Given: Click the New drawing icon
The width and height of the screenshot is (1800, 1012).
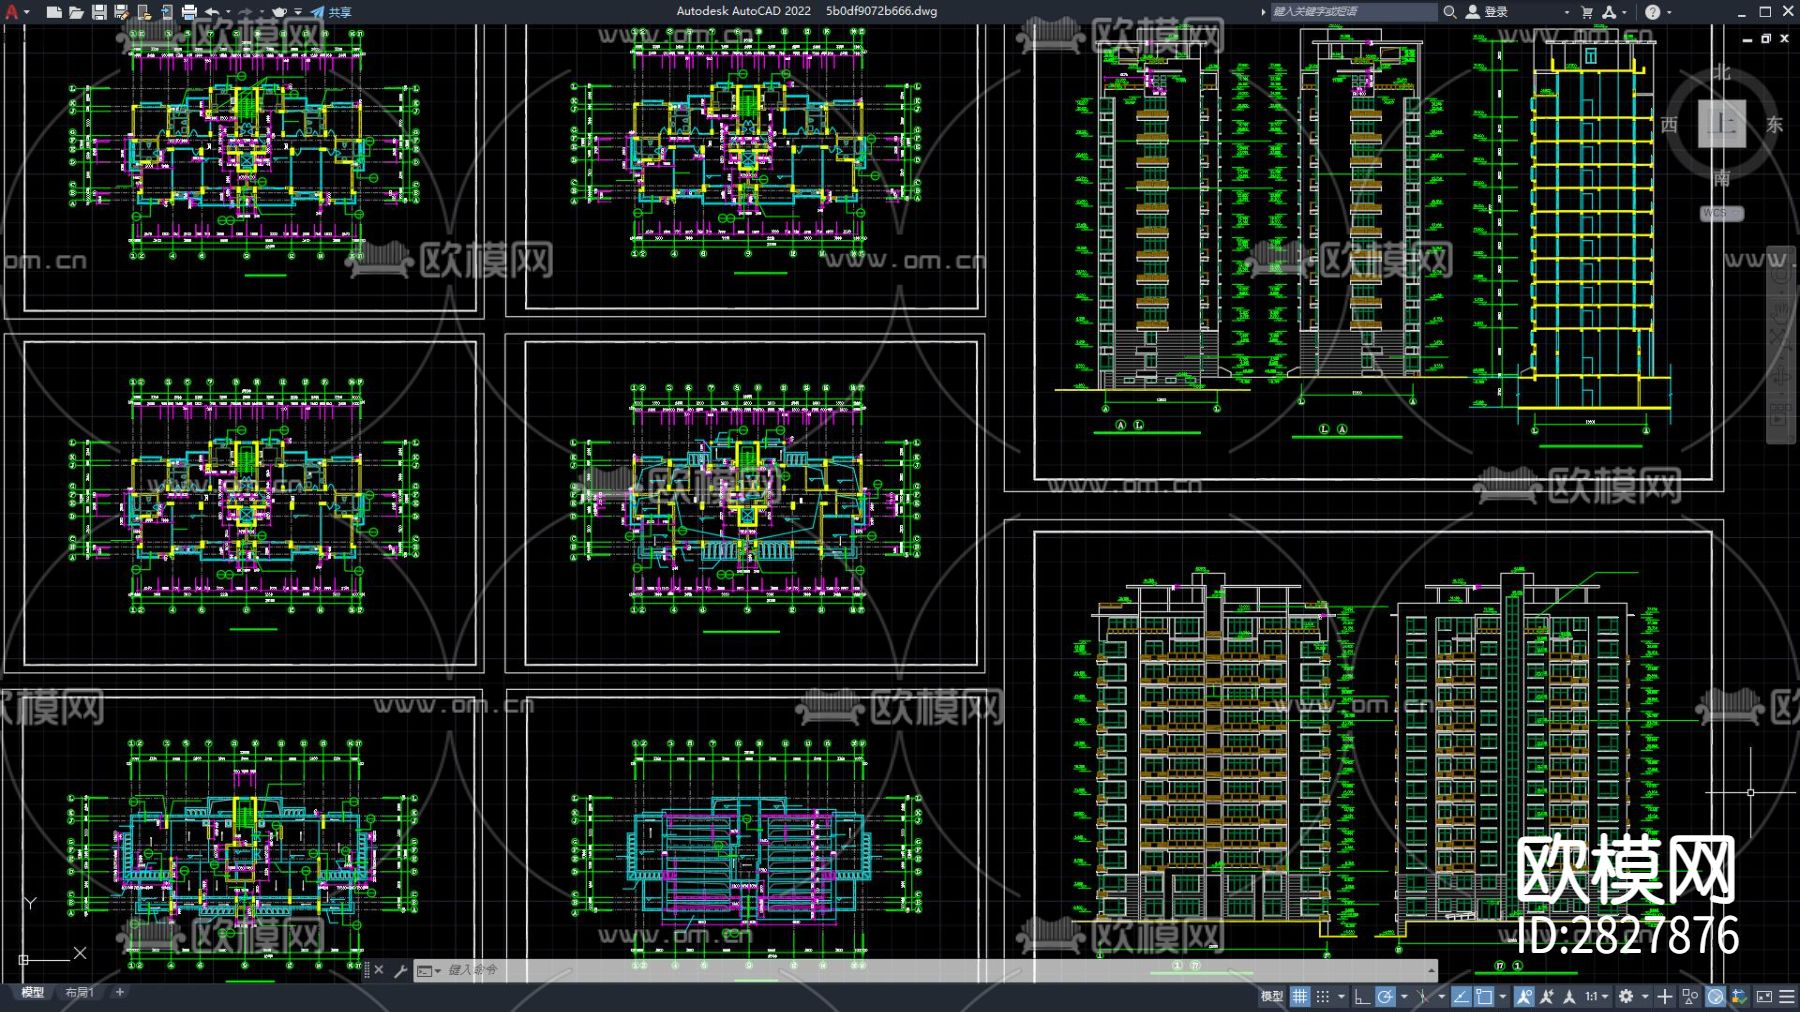Looking at the screenshot, I should pos(54,12).
